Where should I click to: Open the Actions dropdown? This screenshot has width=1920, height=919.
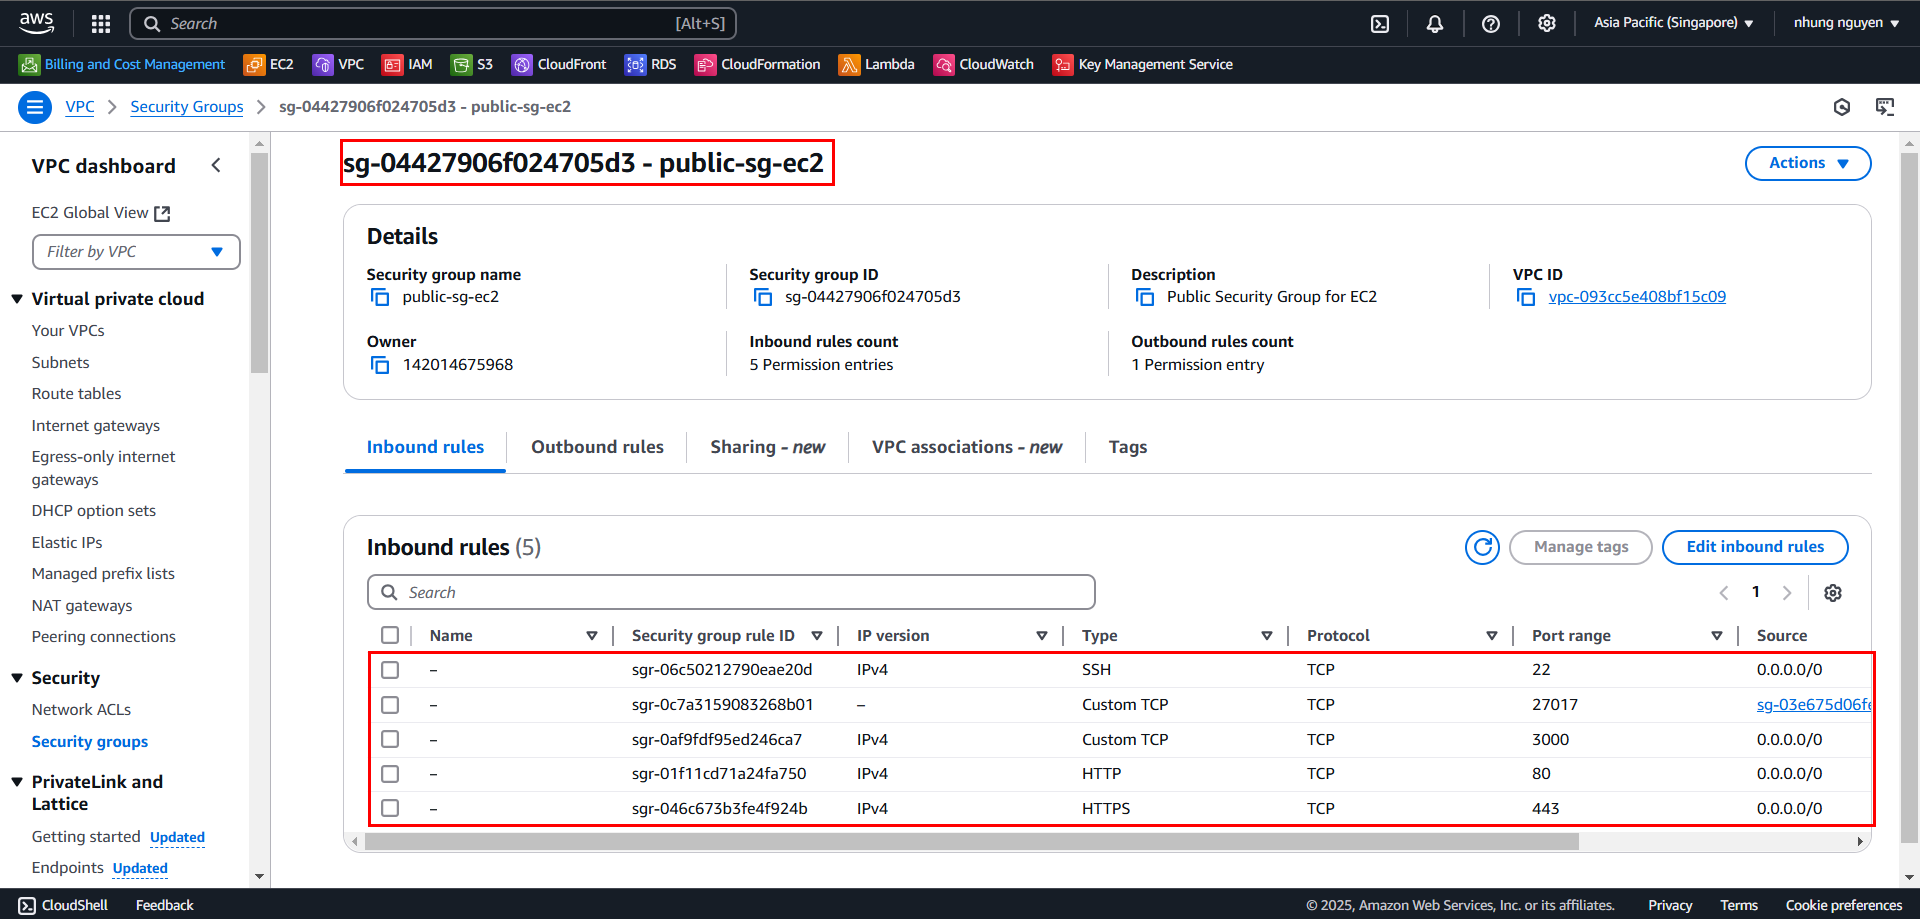[1808, 163]
